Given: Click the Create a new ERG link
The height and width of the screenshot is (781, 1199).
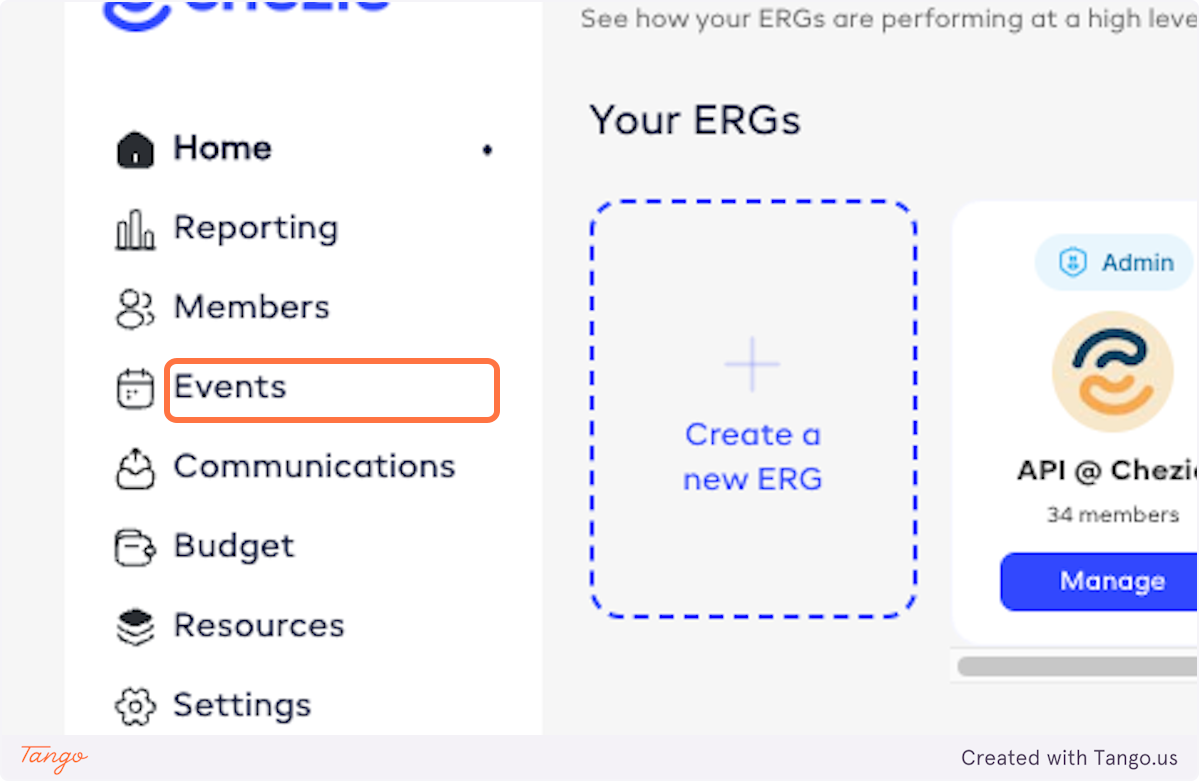Looking at the screenshot, I should [x=752, y=457].
